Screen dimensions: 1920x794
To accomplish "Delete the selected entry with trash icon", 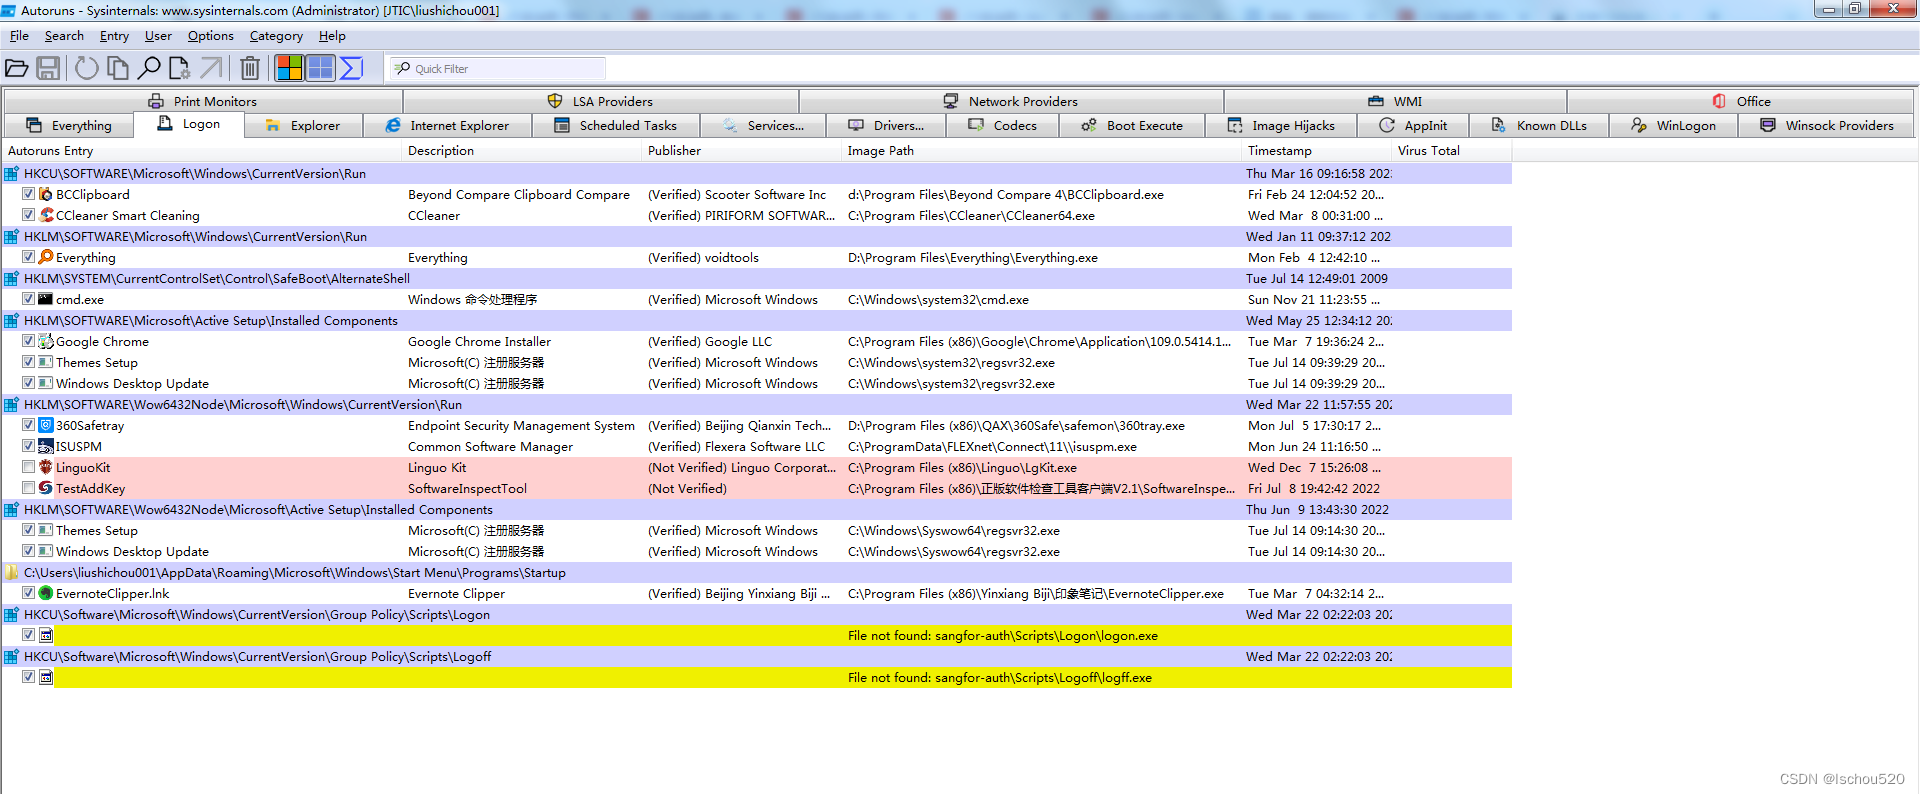I will (250, 68).
